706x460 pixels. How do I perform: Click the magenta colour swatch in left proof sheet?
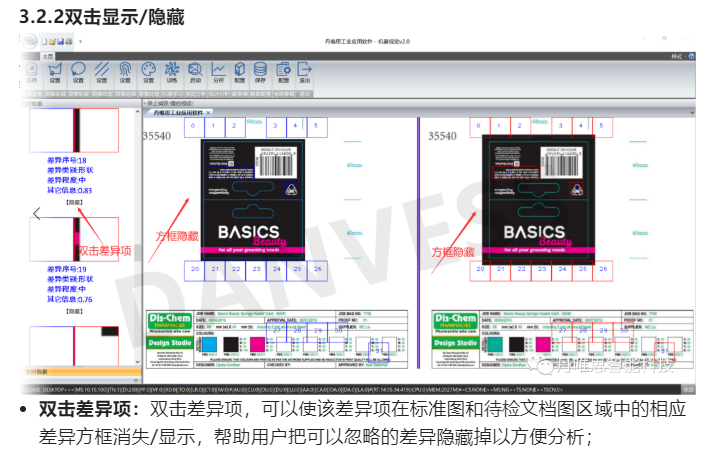[x=257, y=345]
